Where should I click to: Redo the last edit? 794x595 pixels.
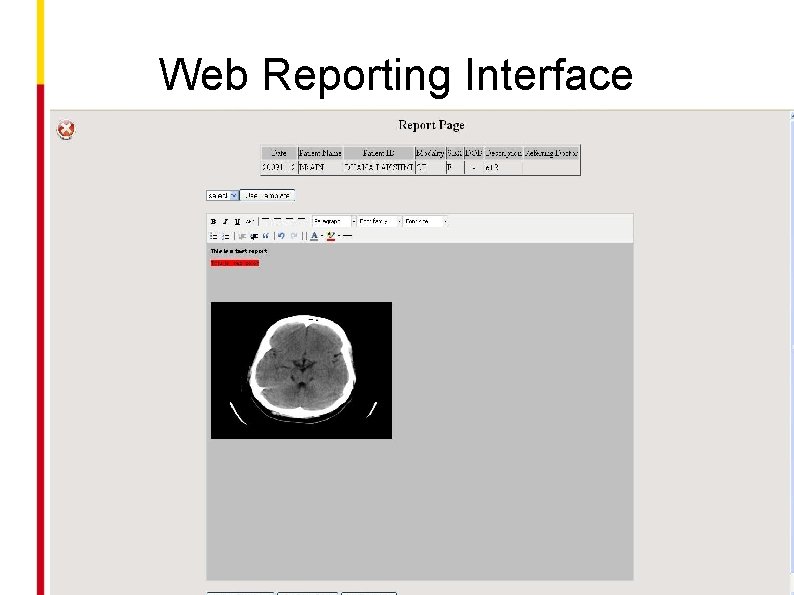coord(294,235)
